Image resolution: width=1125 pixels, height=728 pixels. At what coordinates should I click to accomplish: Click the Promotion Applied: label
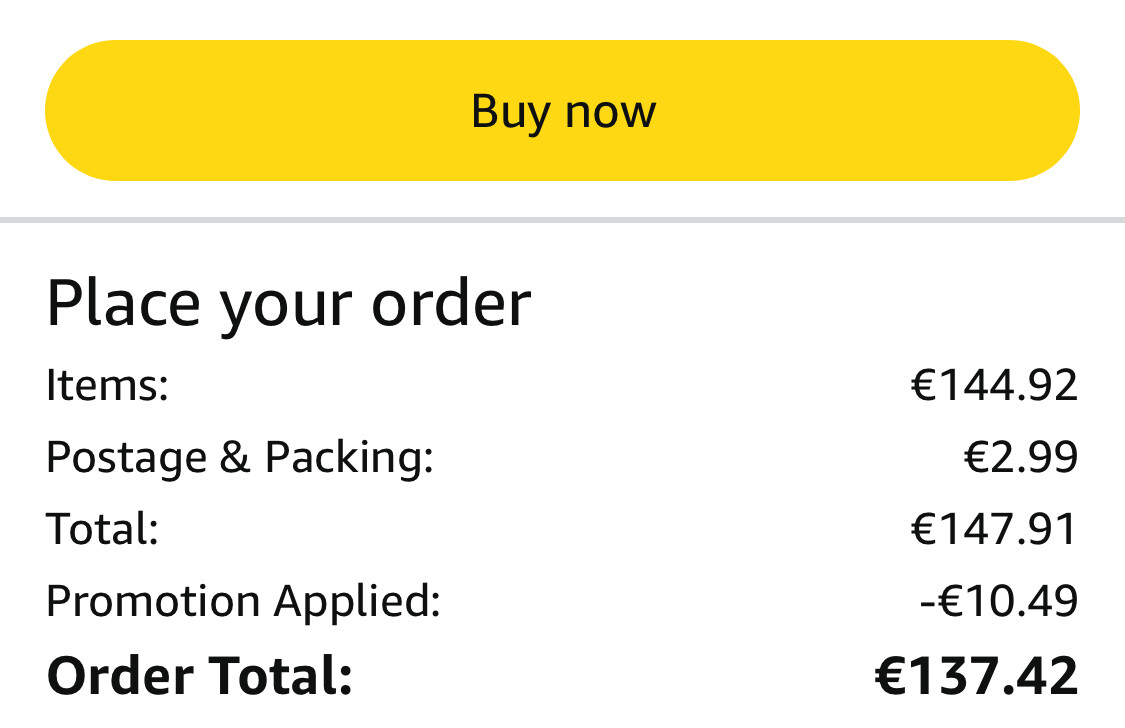pos(243,602)
